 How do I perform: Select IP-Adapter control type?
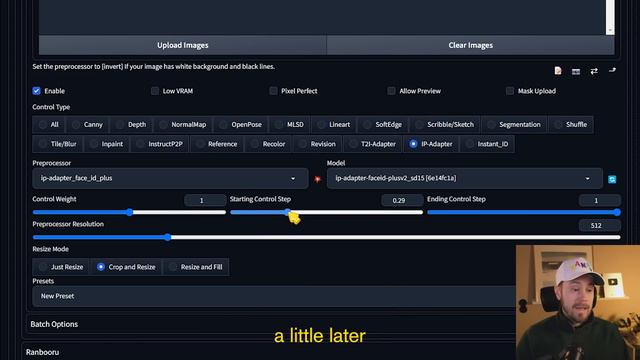pyautogui.click(x=431, y=144)
